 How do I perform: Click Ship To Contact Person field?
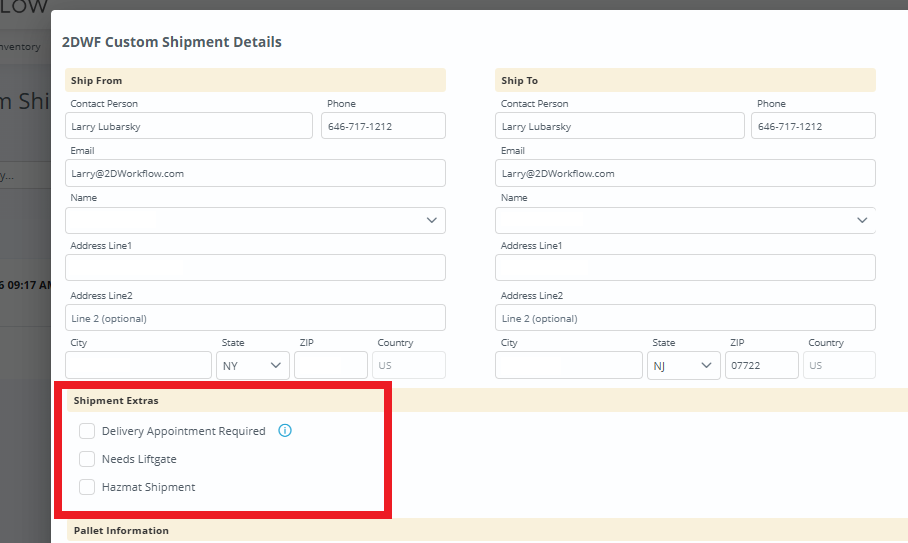pyautogui.click(x=619, y=126)
